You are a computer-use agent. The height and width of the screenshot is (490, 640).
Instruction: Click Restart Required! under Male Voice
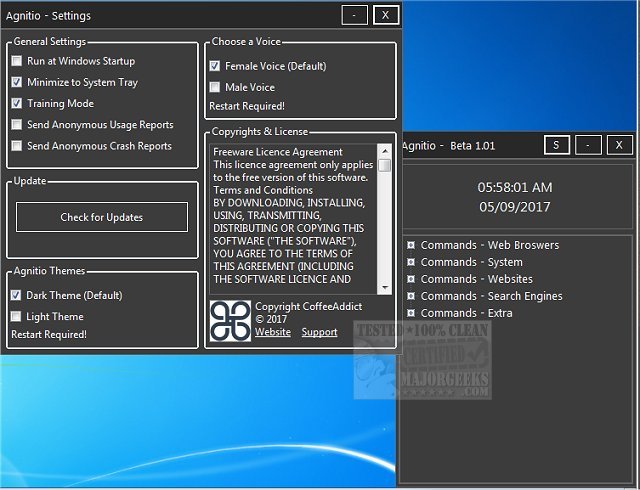pos(247,106)
